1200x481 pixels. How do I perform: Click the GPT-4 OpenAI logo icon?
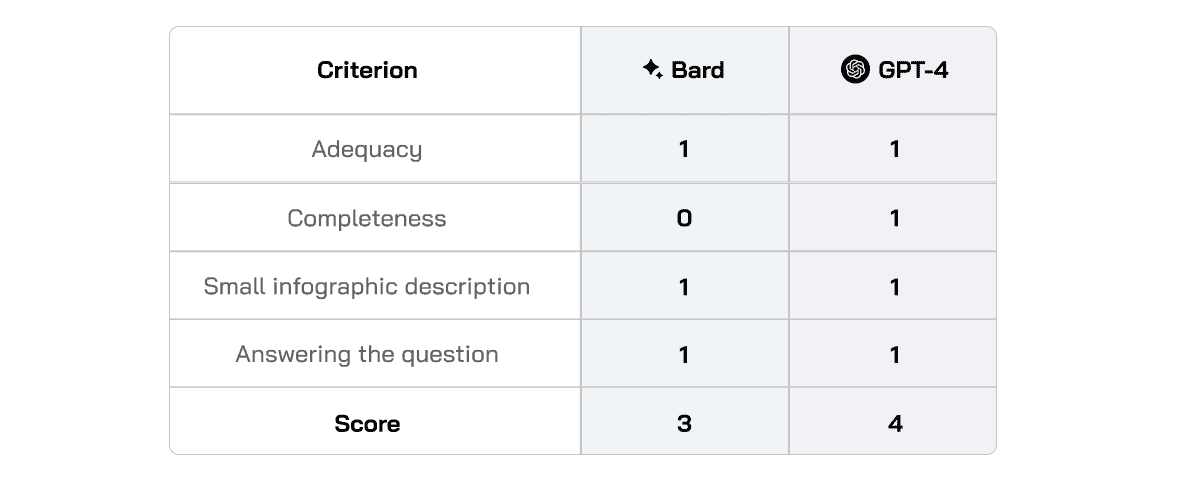tap(855, 70)
